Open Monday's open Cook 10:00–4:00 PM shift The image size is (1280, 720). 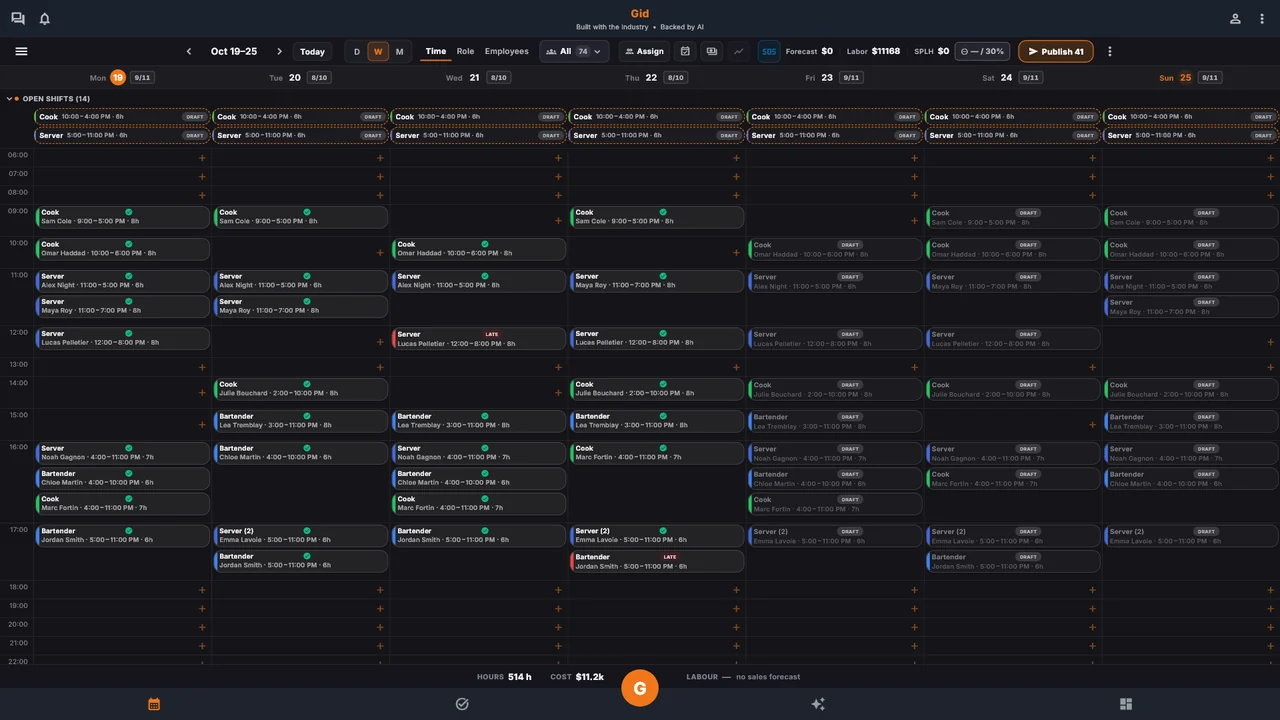[122, 117]
